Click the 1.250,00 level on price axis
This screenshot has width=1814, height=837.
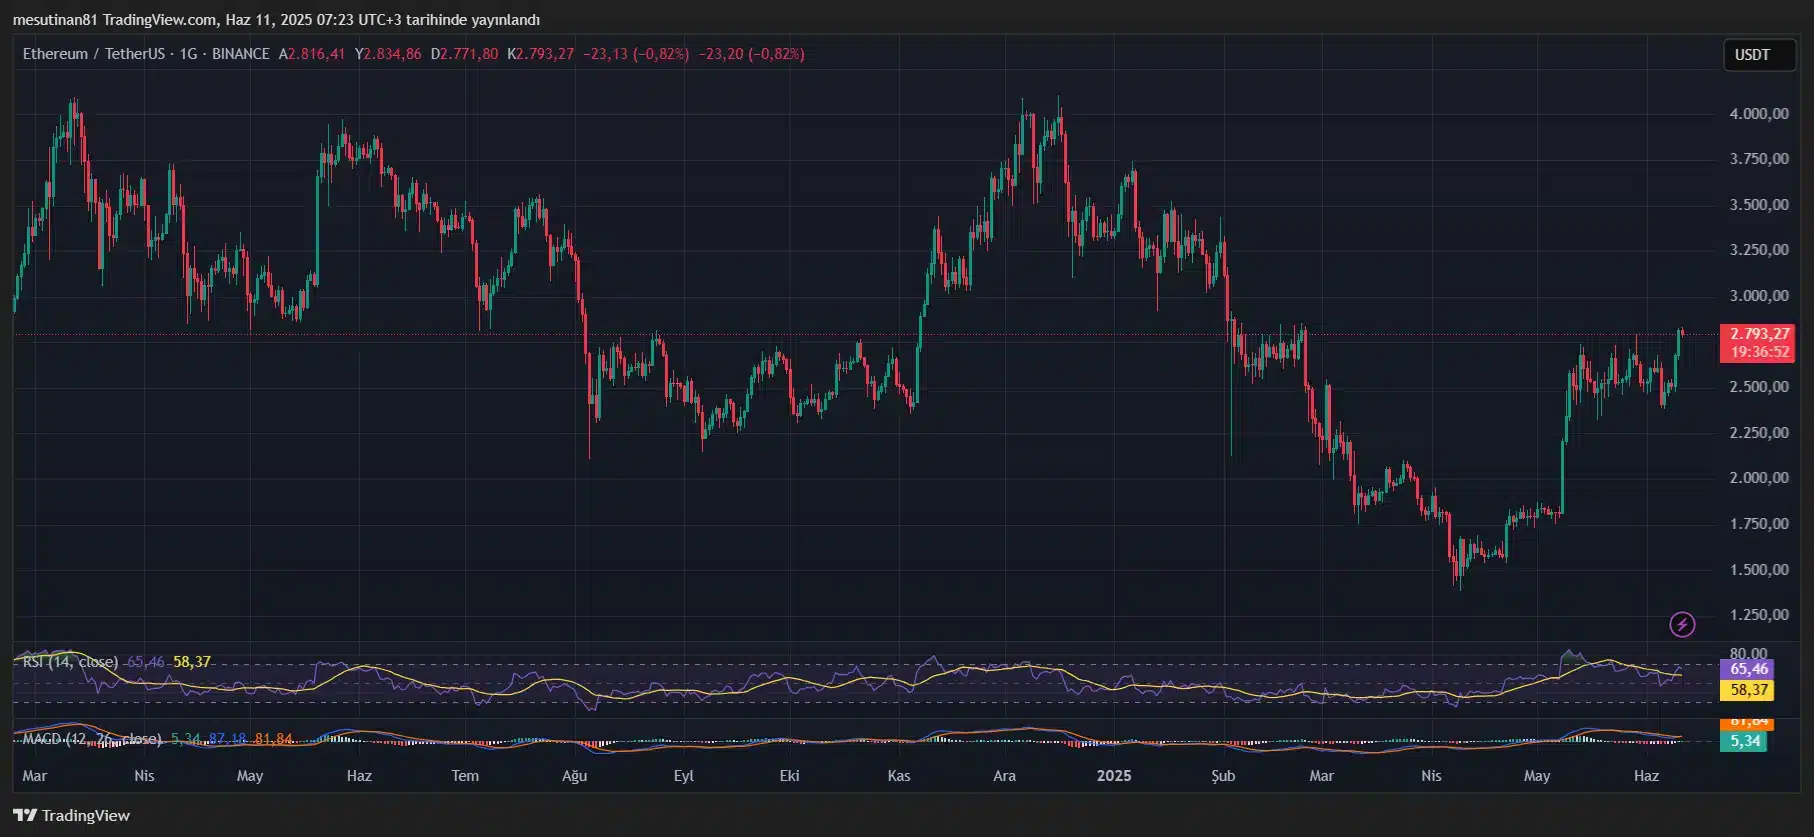pyautogui.click(x=1759, y=615)
